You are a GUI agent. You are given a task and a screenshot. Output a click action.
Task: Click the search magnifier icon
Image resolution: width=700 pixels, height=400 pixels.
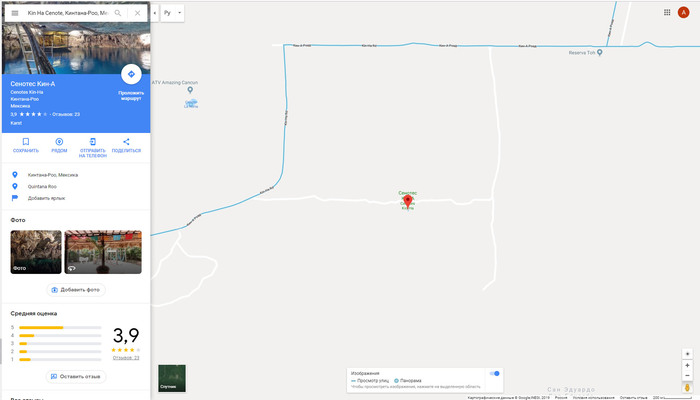118,13
